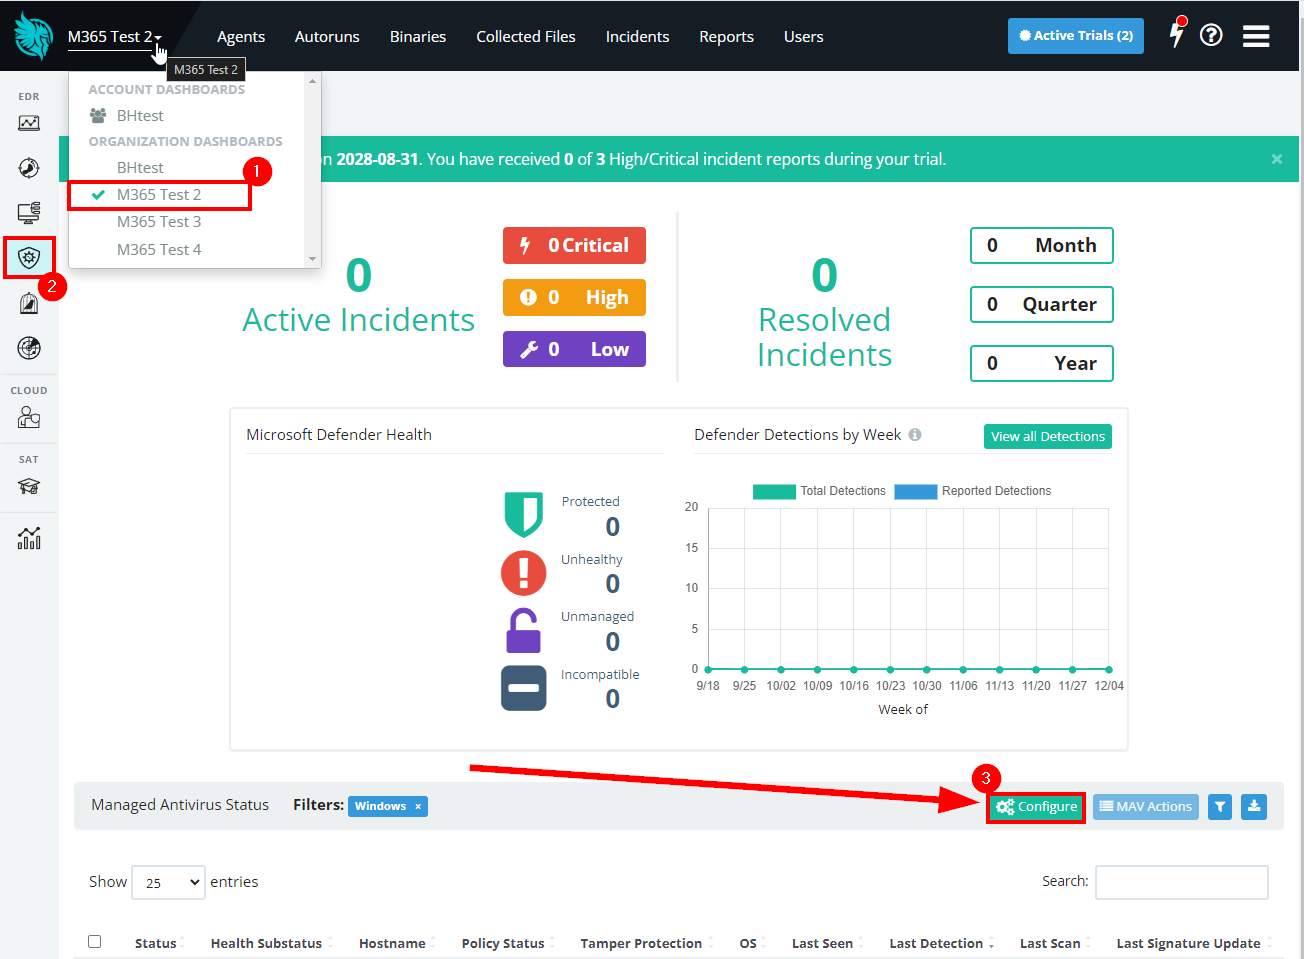The image size is (1304, 959).
Task: Click the 0 High incidents button
Action: 574,298
